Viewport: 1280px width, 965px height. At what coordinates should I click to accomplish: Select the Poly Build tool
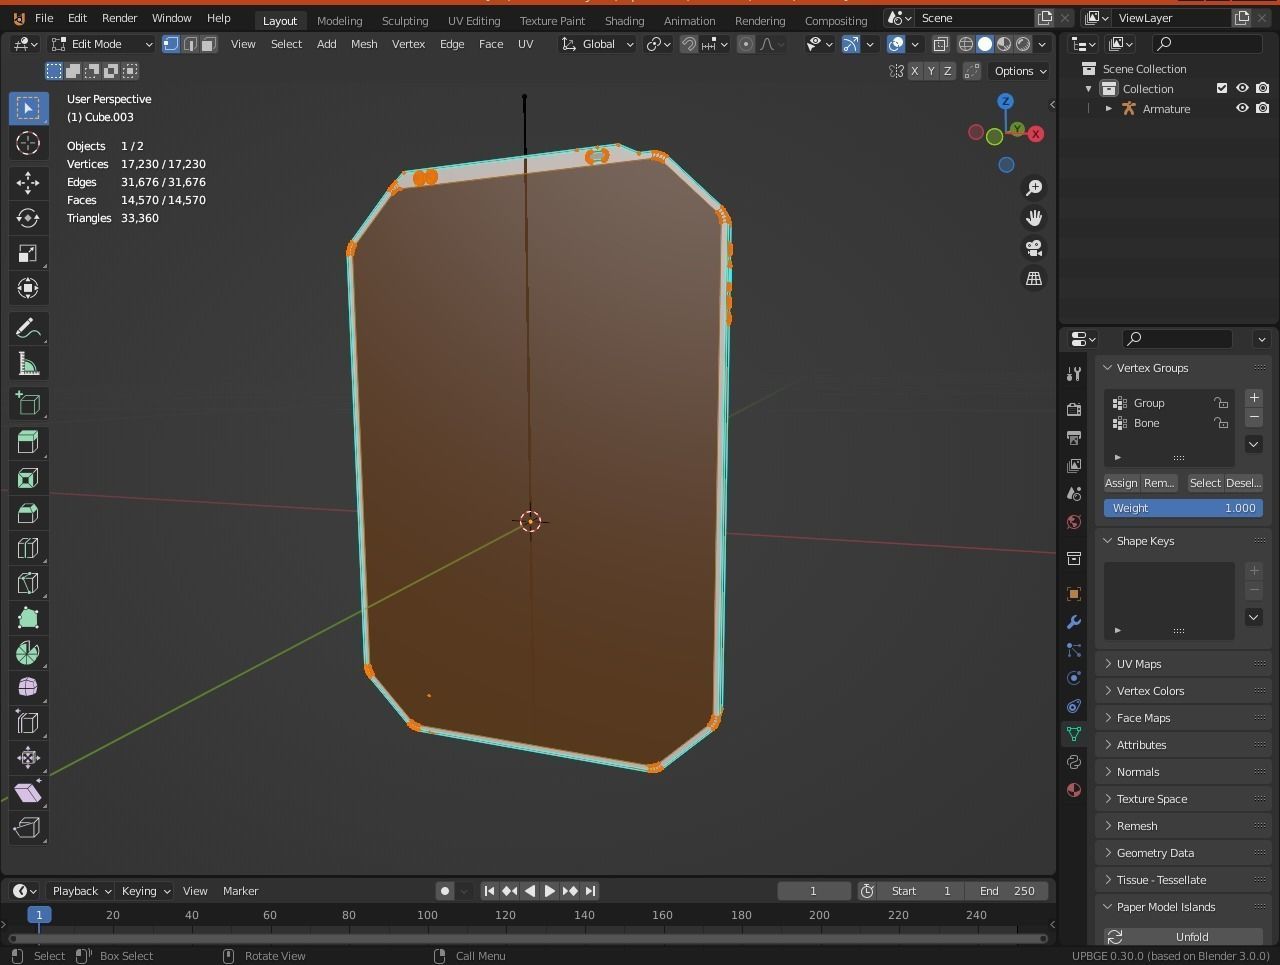click(x=28, y=618)
